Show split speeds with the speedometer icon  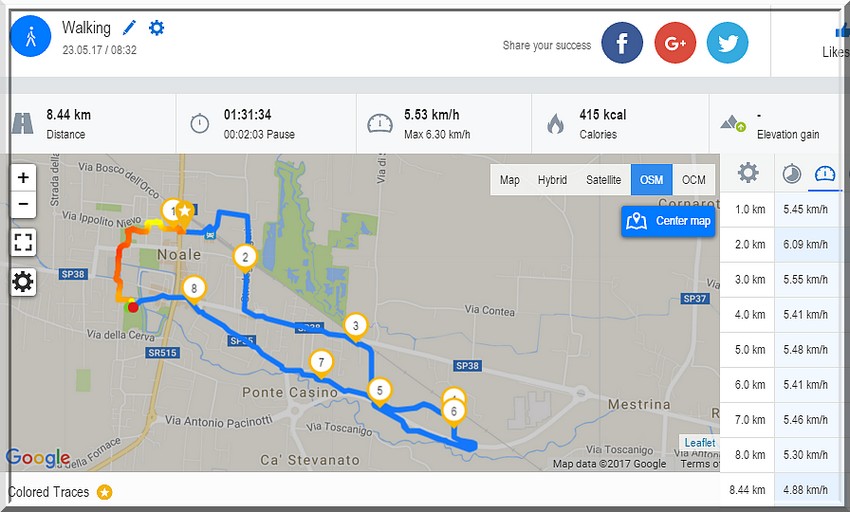click(825, 174)
